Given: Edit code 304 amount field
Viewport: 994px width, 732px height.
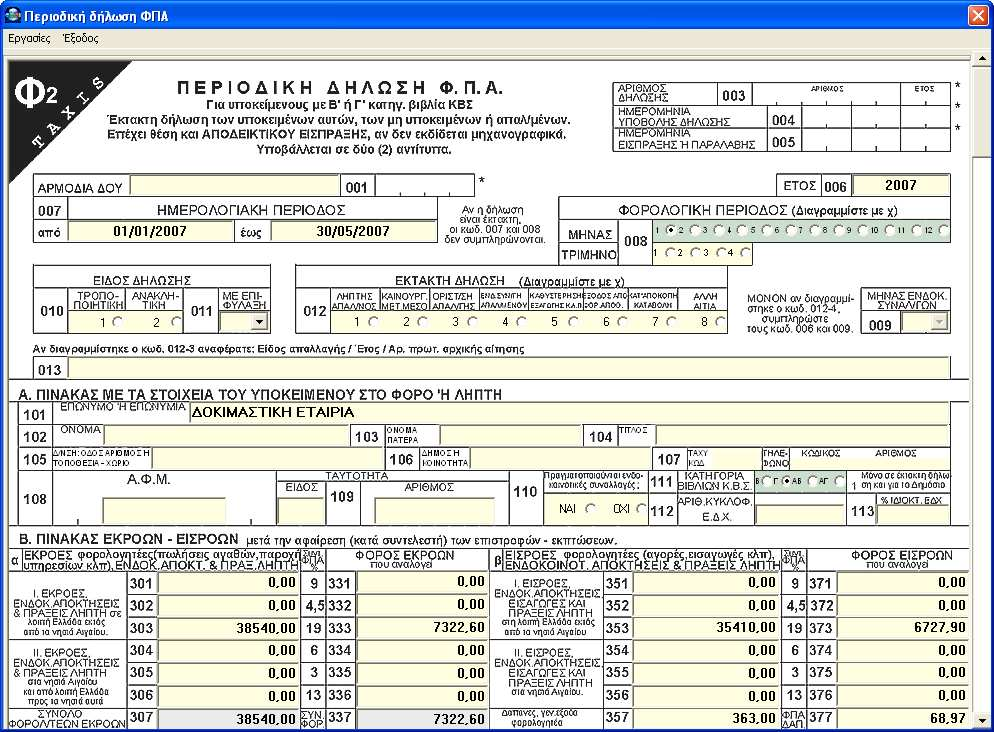Looking at the screenshot, I should (228, 650).
